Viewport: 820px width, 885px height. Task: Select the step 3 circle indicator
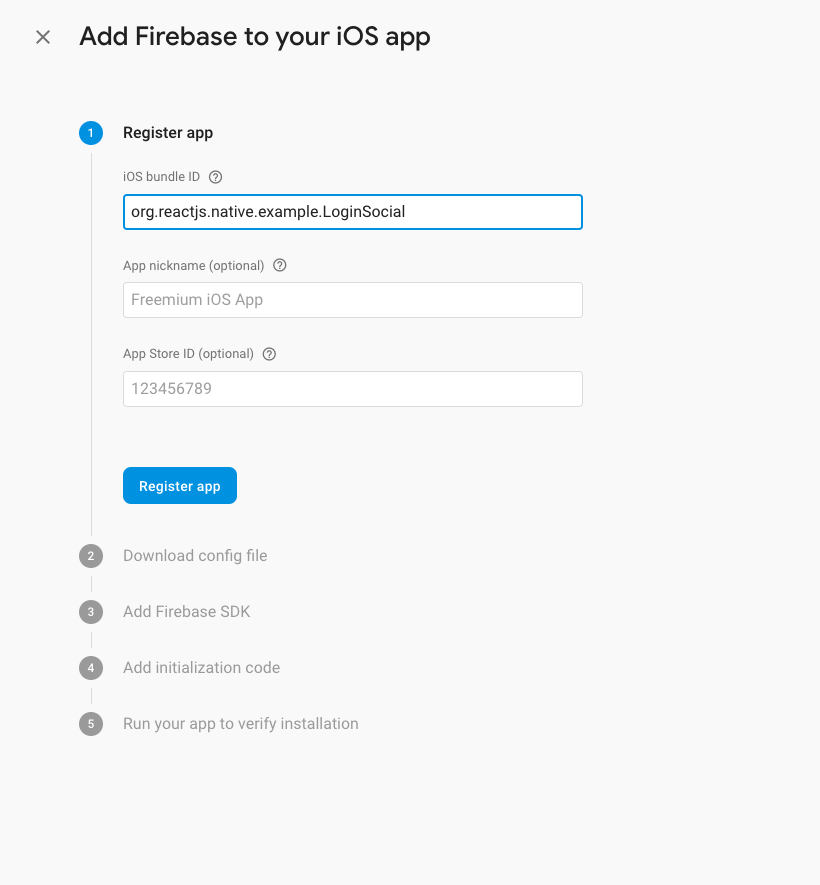[91, 612]
